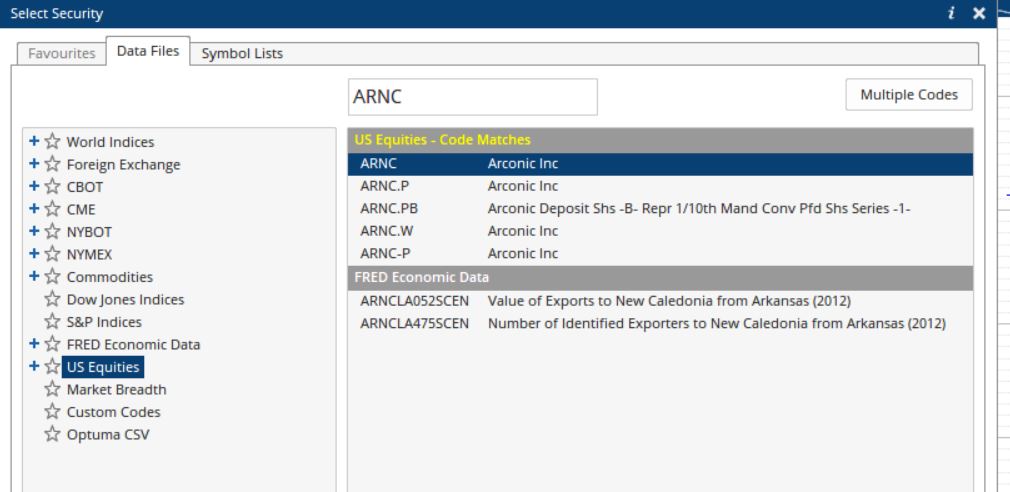Toggle the star next to NYMEX

click(x=52, y=254)
